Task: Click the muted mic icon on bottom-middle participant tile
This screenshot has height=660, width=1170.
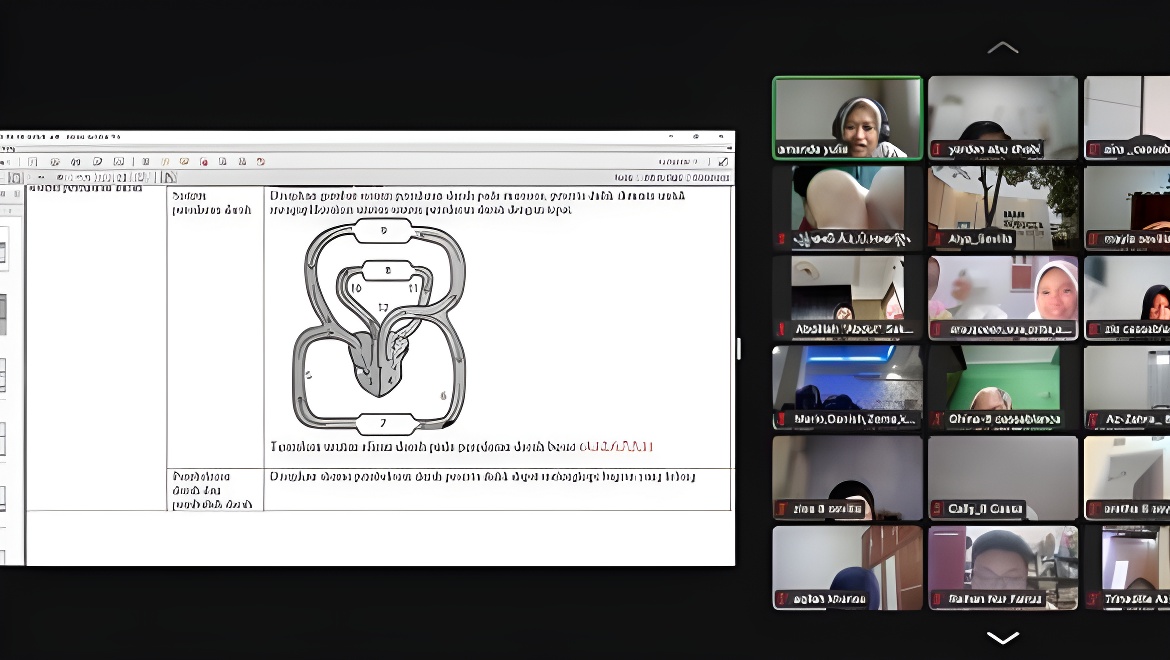Action: (x=937, y=600)
